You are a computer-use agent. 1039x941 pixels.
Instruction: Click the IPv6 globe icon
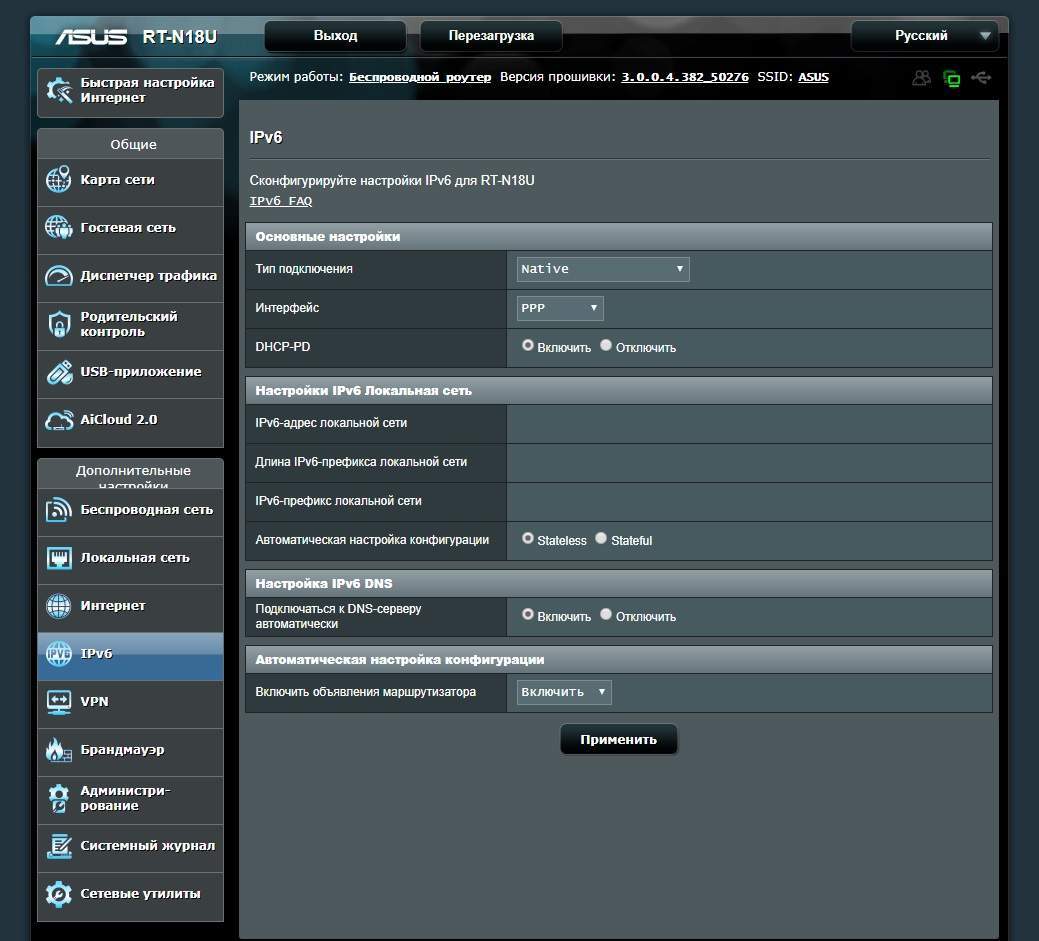(x=58, y=653)
